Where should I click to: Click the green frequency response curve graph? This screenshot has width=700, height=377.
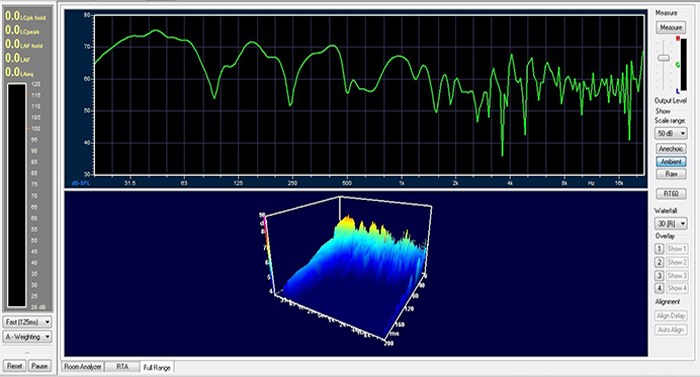[369, 95]
